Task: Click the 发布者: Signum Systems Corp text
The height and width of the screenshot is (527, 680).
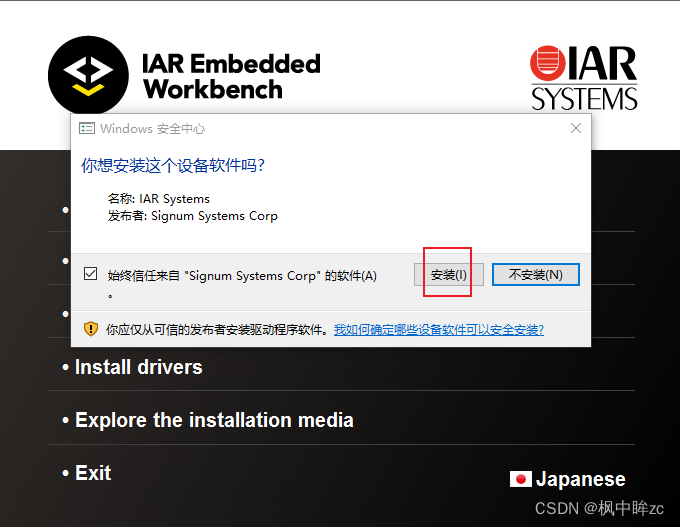Action: tap(193, 216)
